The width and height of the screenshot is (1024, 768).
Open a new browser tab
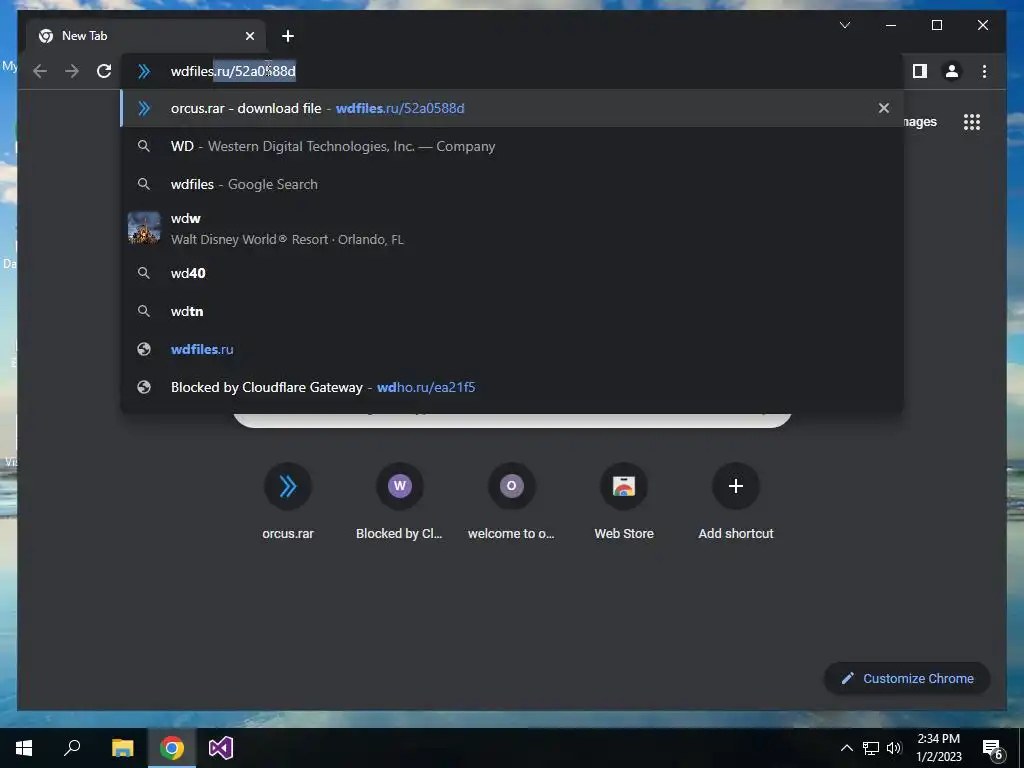(288, 36)
